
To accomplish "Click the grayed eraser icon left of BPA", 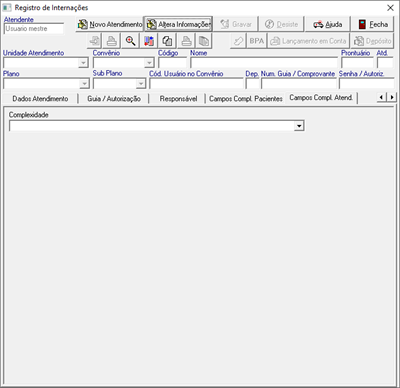I will pyautogui.click(x=238, y=41).
